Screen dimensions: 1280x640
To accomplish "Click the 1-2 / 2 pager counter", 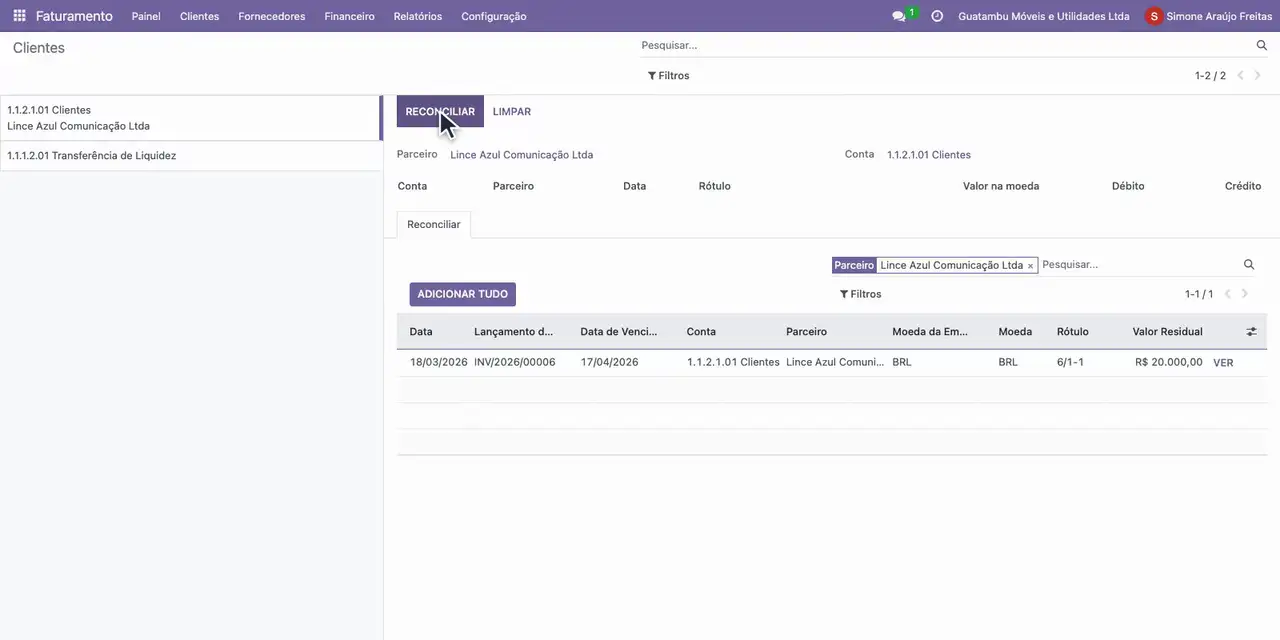I will coord(1210,75).
